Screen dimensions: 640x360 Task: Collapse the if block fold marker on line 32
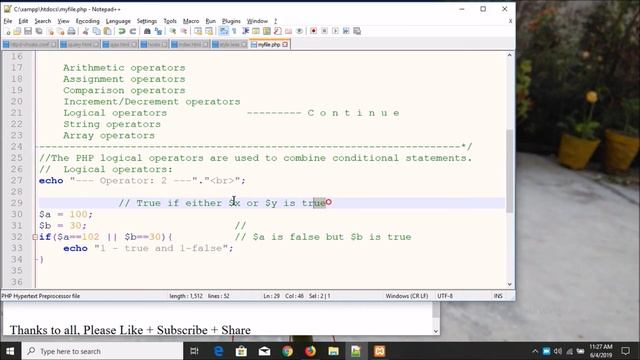click(35, 237)
